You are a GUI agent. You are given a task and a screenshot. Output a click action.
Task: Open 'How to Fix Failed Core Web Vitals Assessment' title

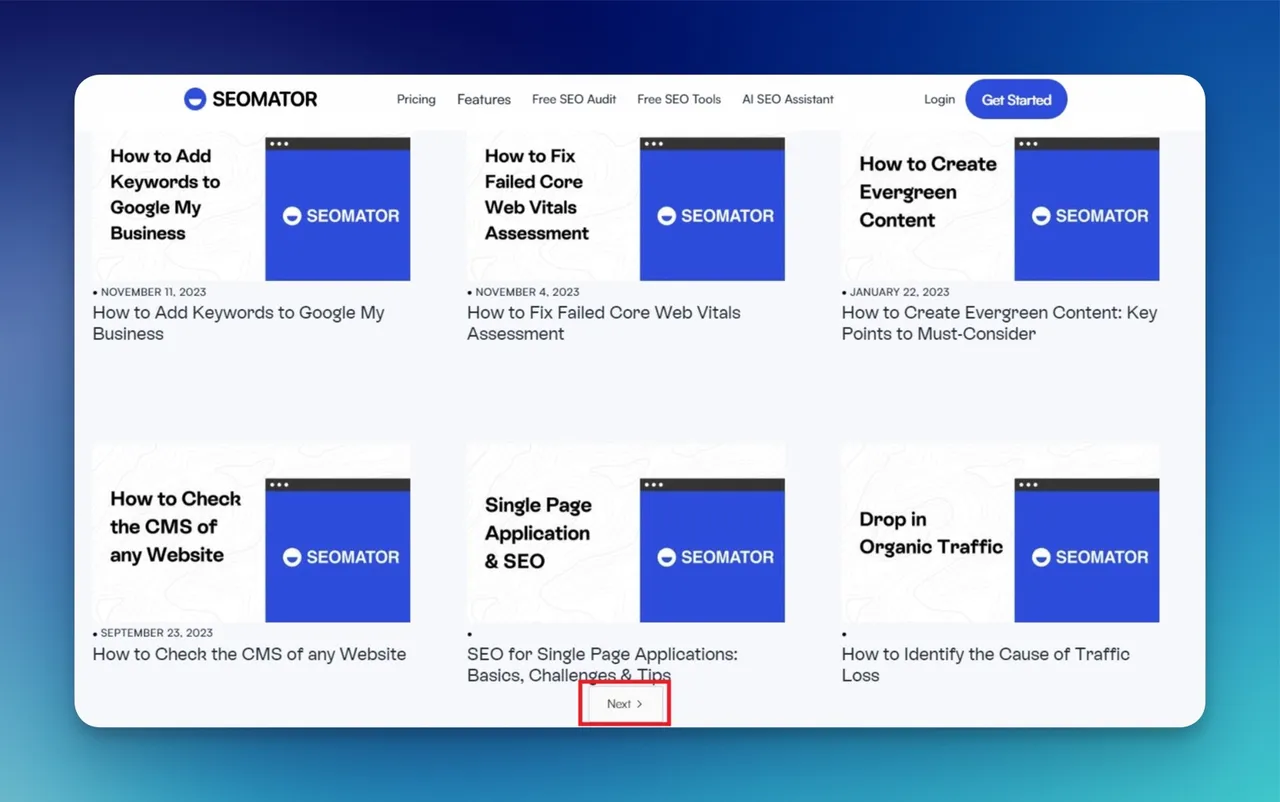[604, 323]
